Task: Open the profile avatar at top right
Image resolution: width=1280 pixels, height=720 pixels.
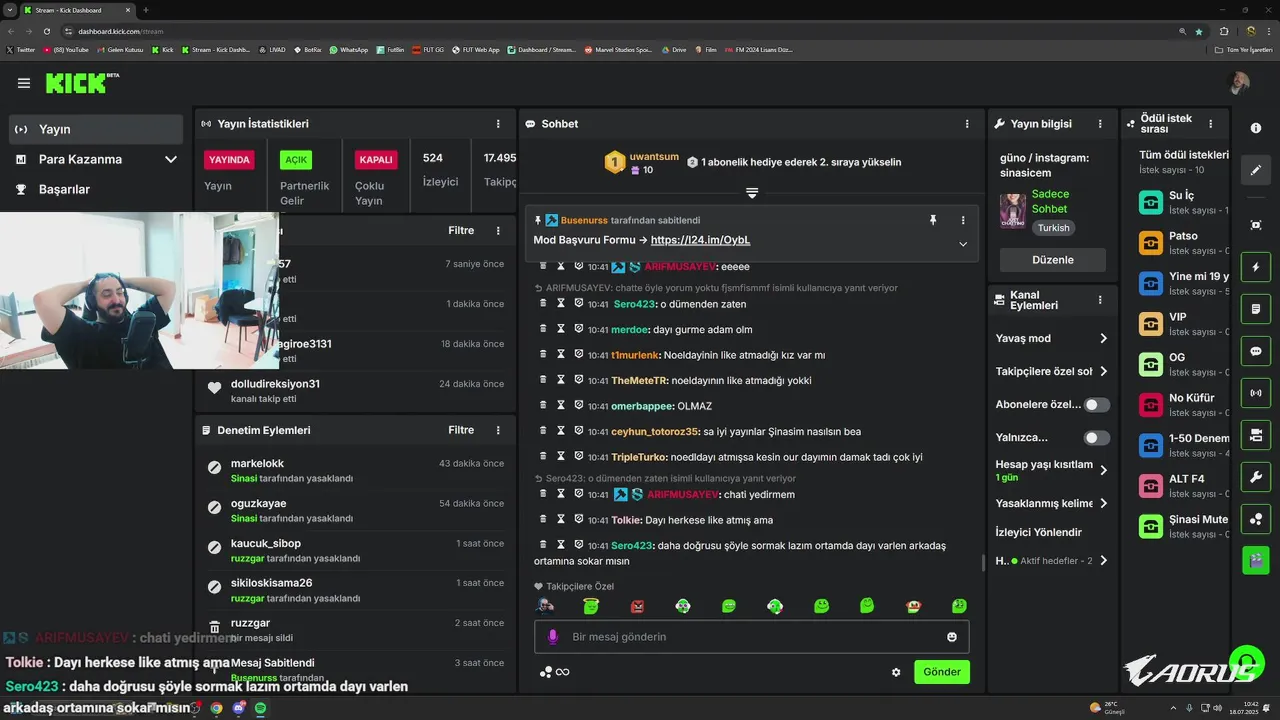Action: [x=1239, y=83]
